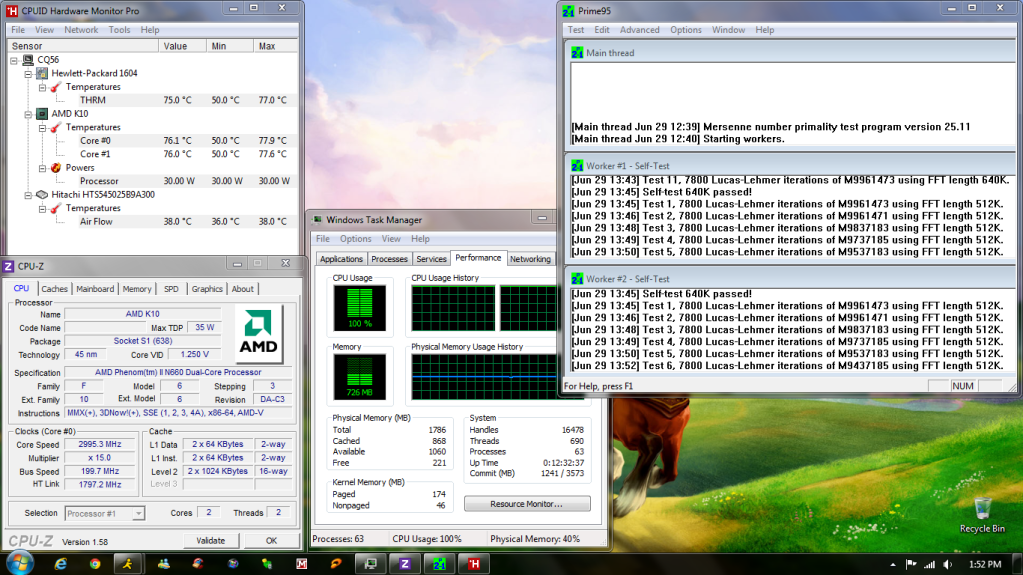Click the Memory 726 MB meter
Viewport: 1023px width, 575px height.
(359, 377)
